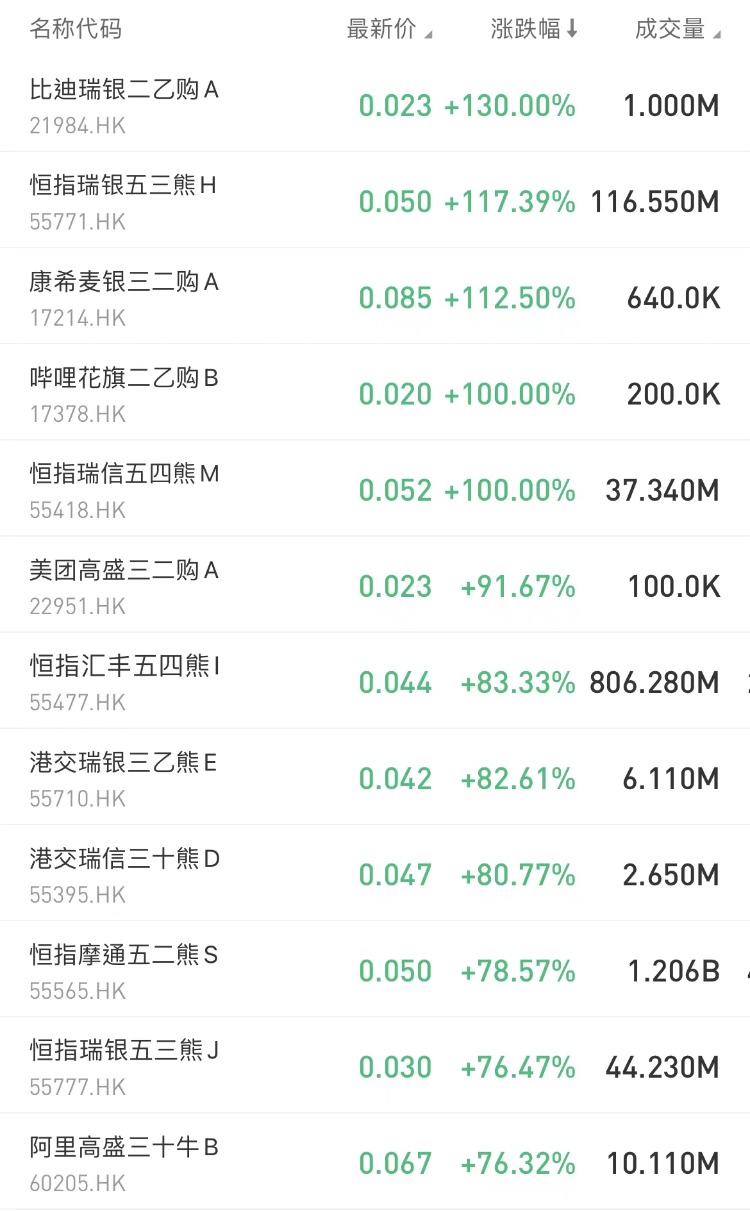The image size is (750, 1211).
Task: Click the 名称代码 column header
Action: [76, 29]
